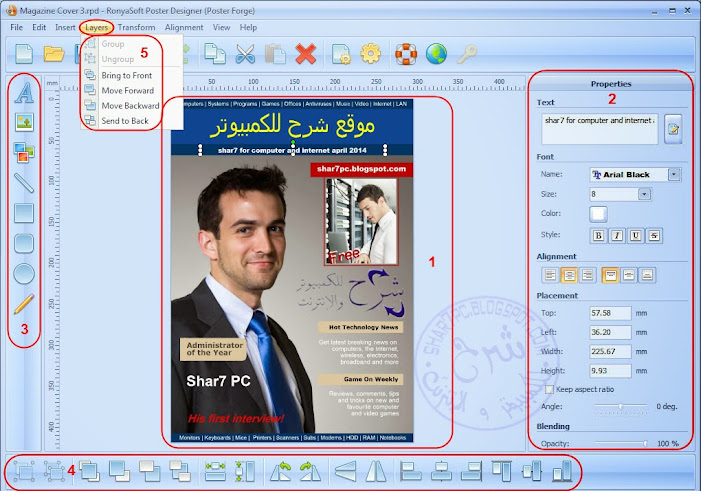Open the File menu
The height and width of the screenshot is (491, 701).
point(17,27)
